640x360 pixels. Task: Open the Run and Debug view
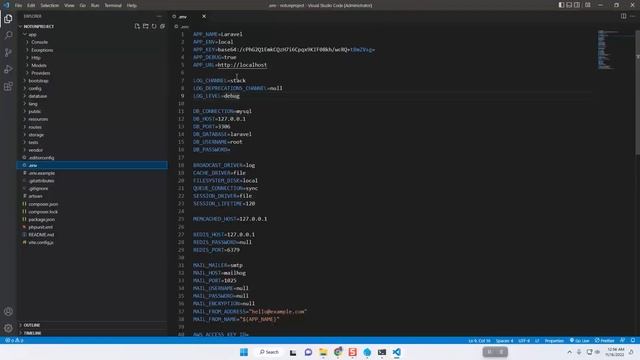(x=8, y=69)
